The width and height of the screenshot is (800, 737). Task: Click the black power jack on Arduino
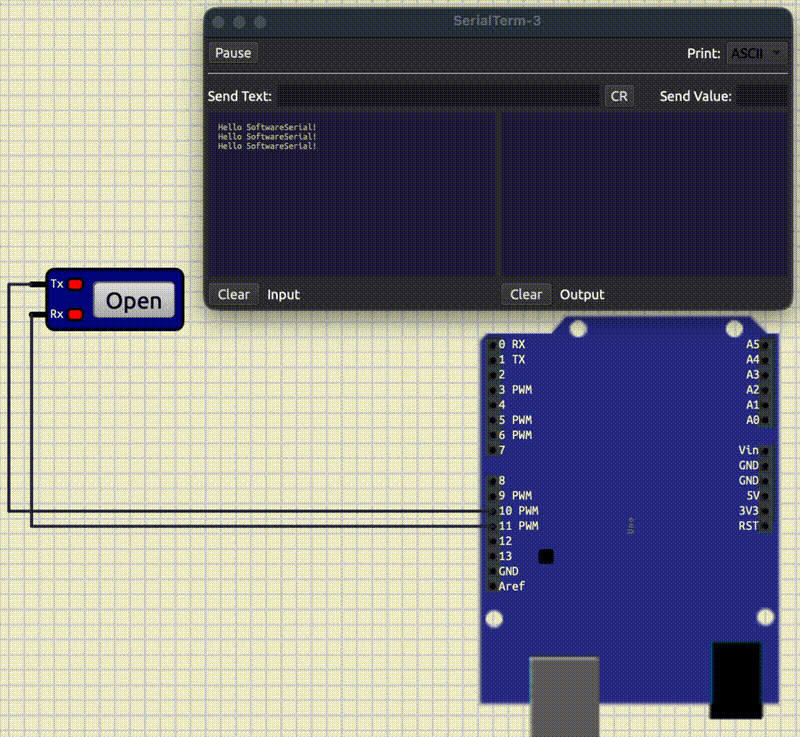tap(735, 680)
